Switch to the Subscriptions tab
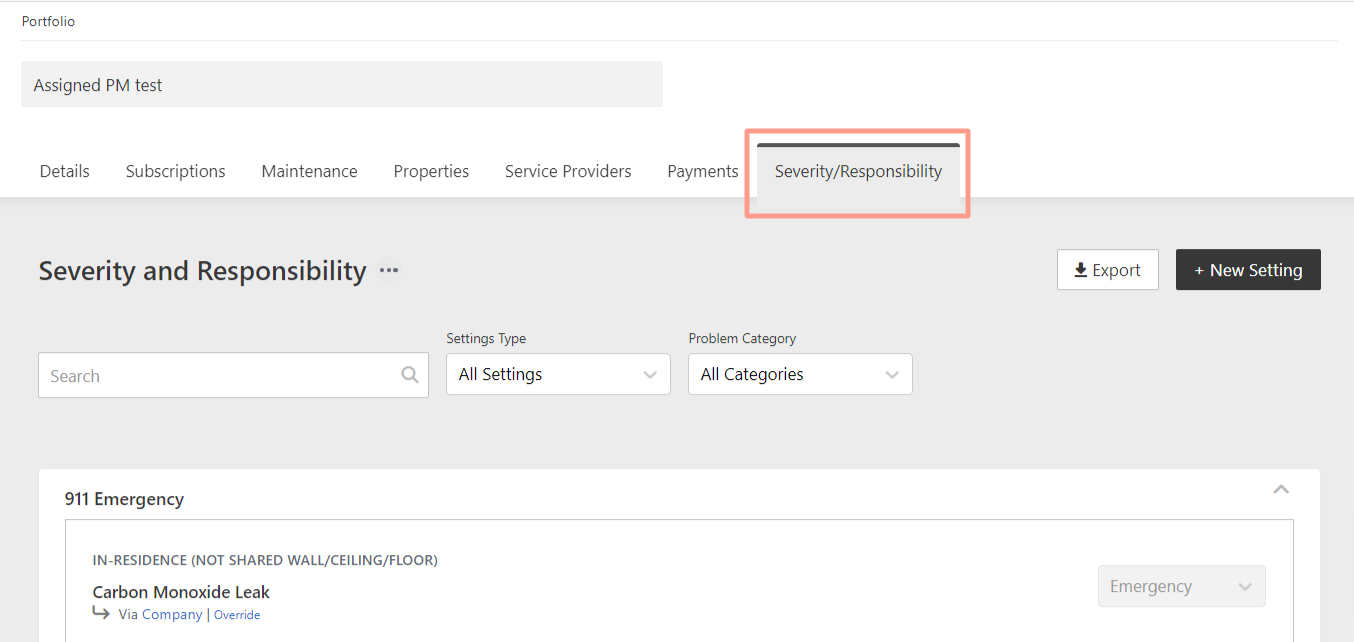The width and height of the screenshot is (1354, 642). point(176,171)
